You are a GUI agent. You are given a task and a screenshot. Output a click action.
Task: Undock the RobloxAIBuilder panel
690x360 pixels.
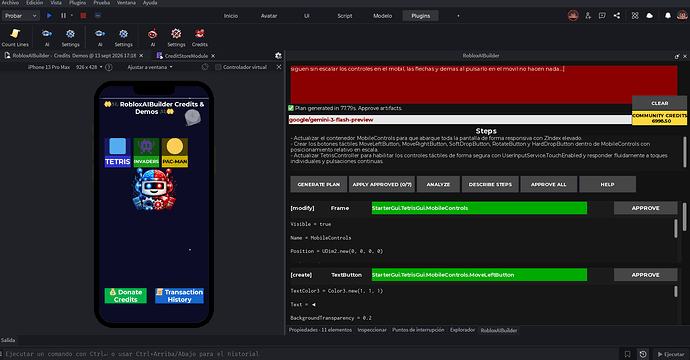point(677,56)
